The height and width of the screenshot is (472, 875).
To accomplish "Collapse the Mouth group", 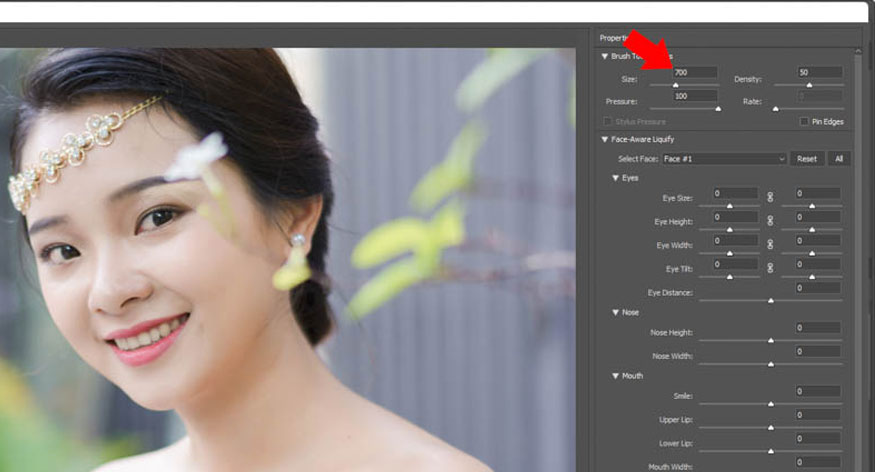I will click(x=616, y=376).
